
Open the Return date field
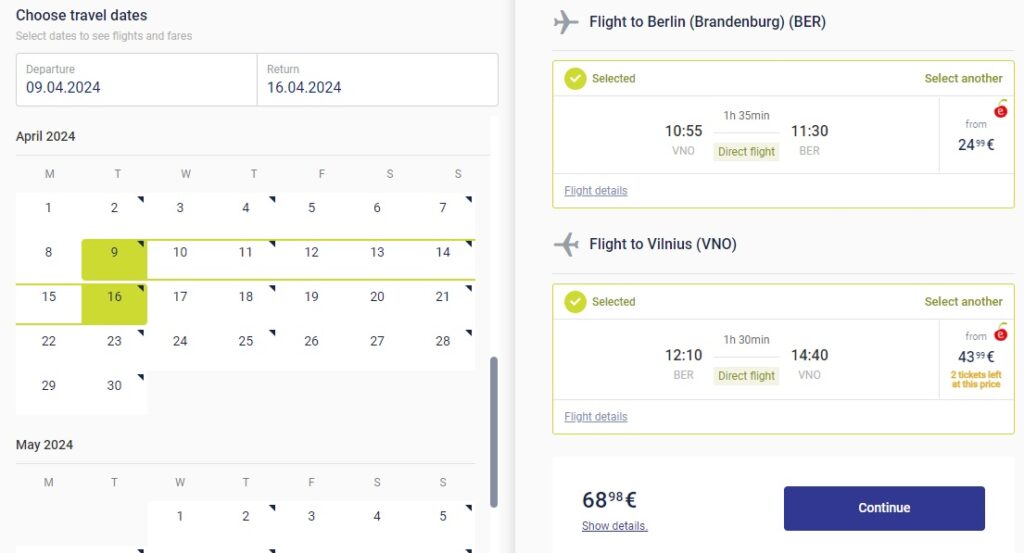[377, 80]
